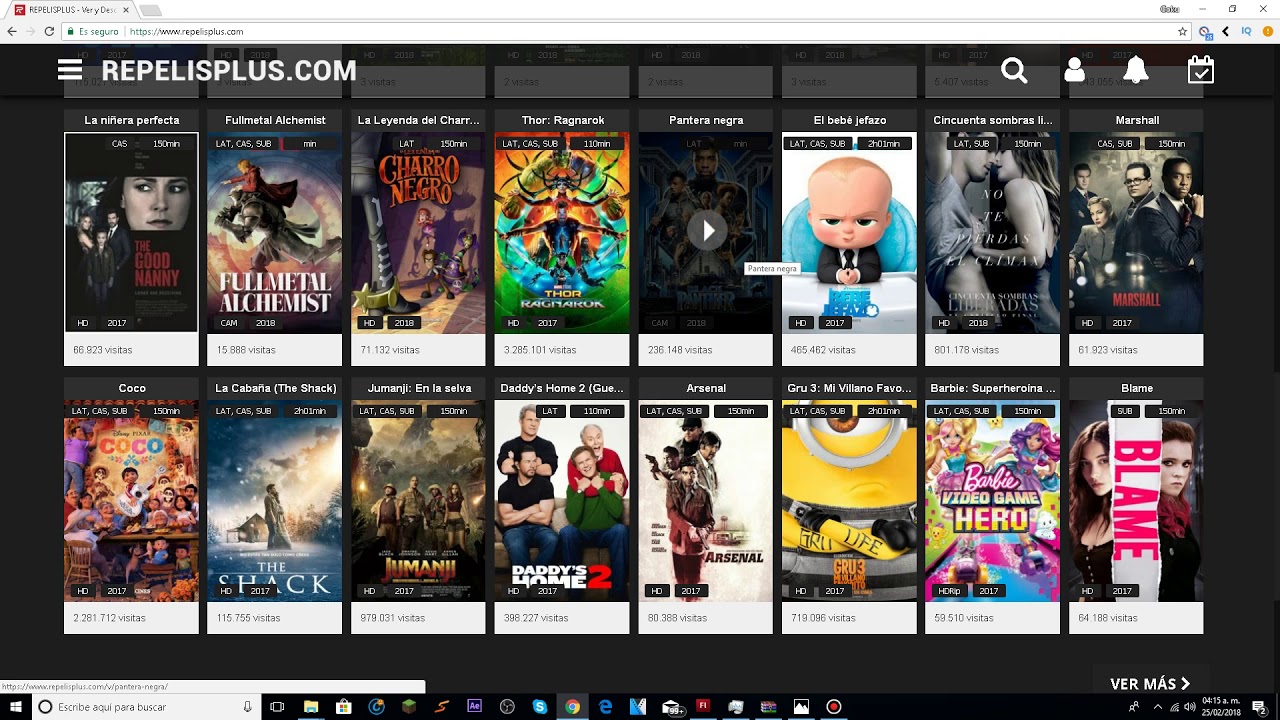Select The Good Nanny poster
1280x720 pixels.
tap(131, 232)
